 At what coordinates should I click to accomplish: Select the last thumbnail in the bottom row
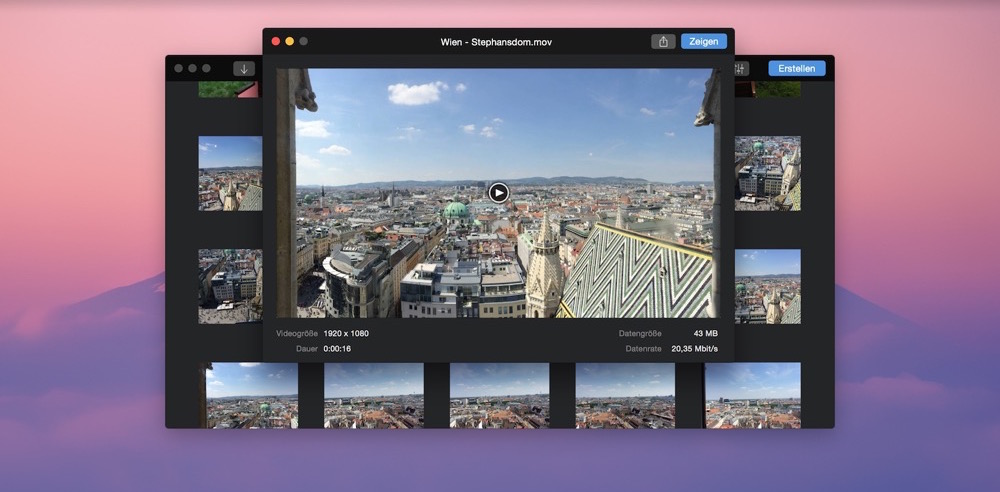[x=752, y=395]
